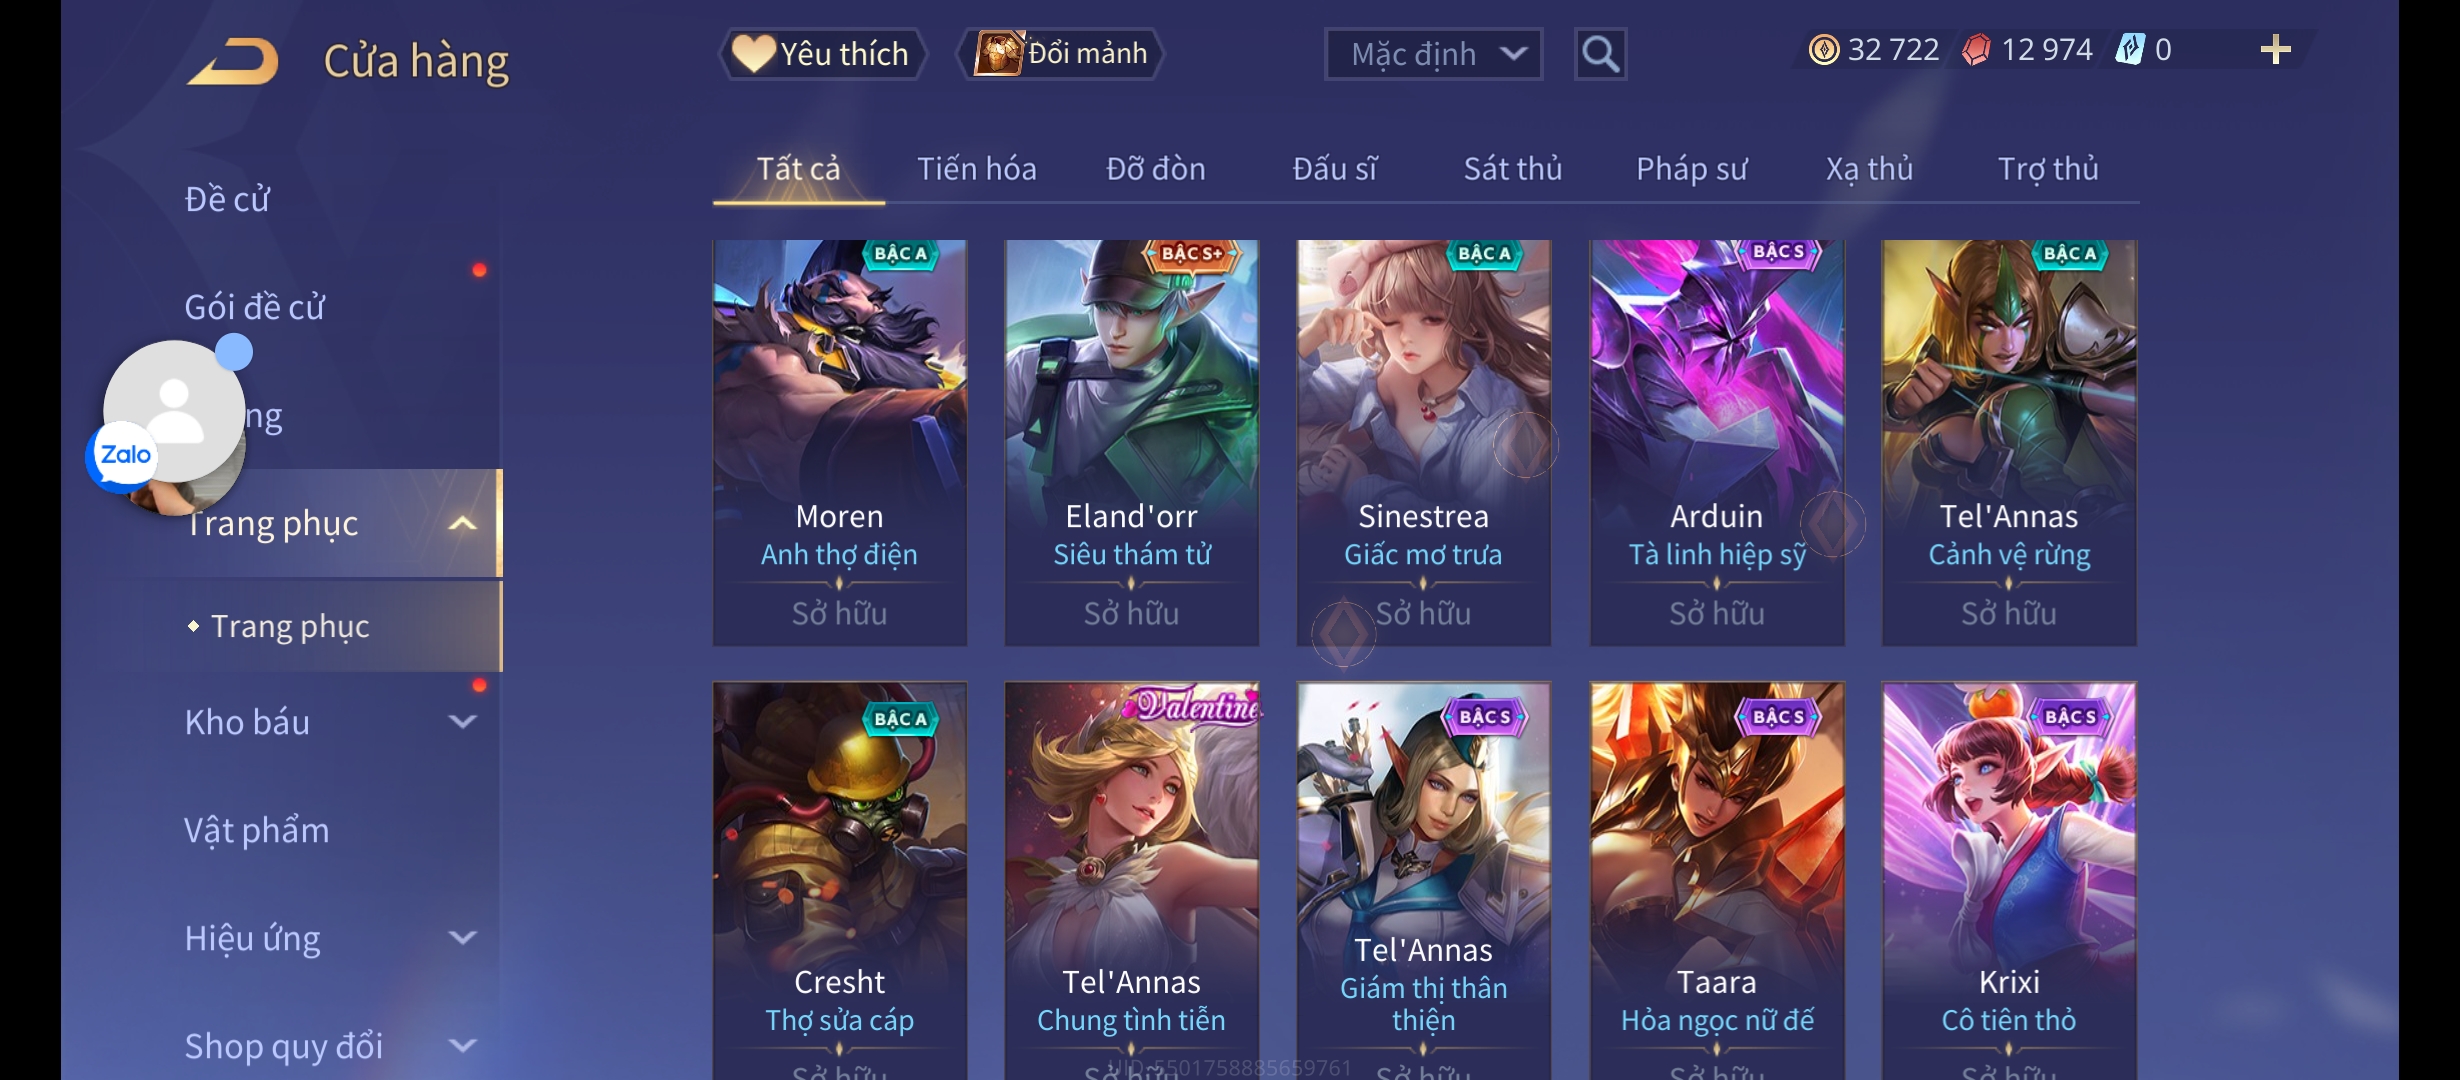This screenshot has width=2460, height=1080.
Task: Tap the golden back arrow icon
Action: pyautogui.click(x=232, y=60)
